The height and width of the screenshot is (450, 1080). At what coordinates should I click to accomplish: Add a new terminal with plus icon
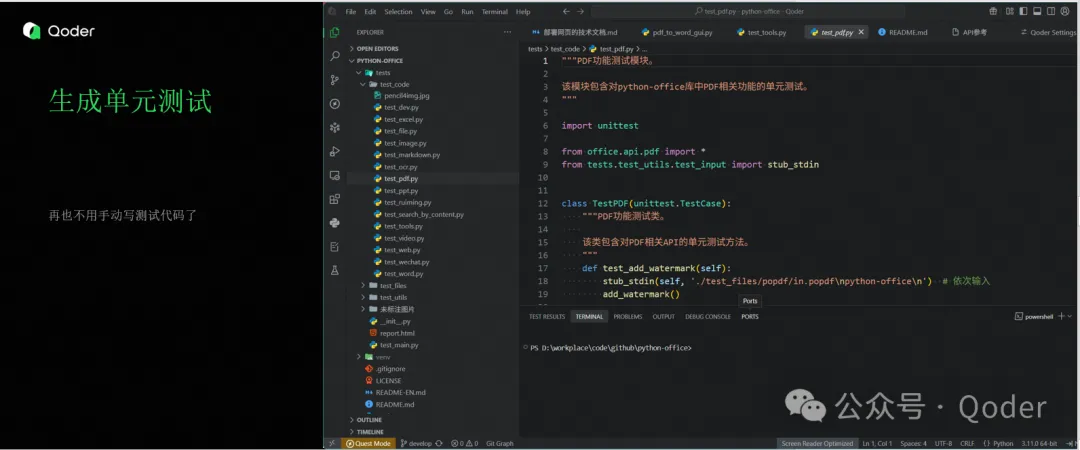pos(1061,316)
